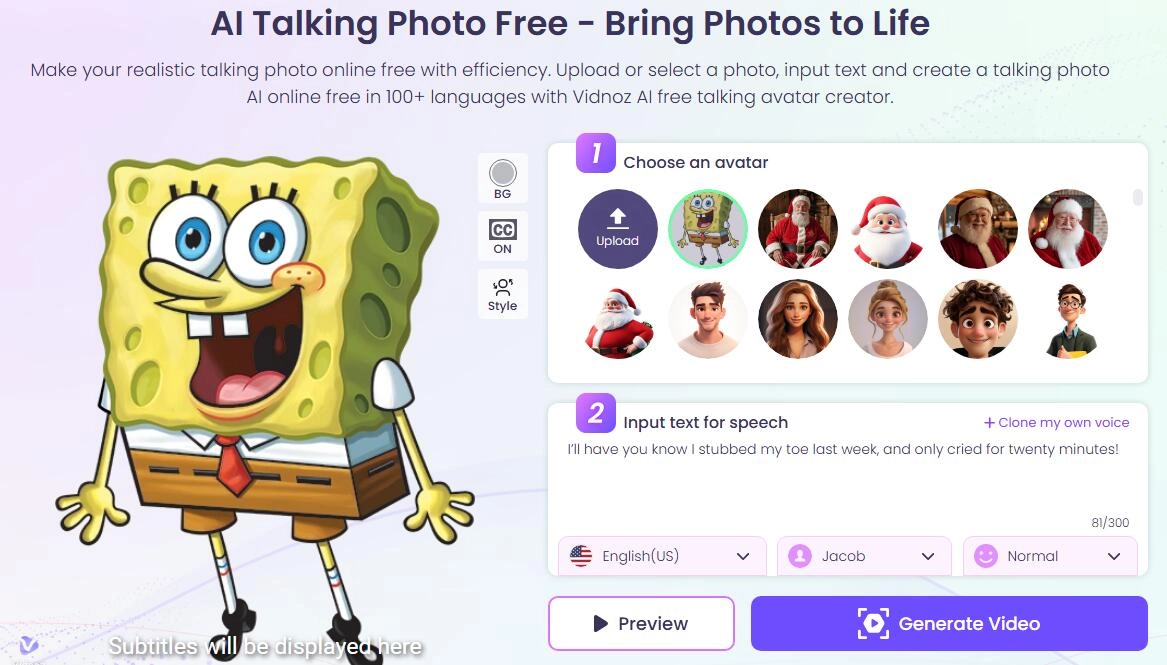Click inside the speech text input box
This screenshot has height=665, width=1167.
pos(848,480)
